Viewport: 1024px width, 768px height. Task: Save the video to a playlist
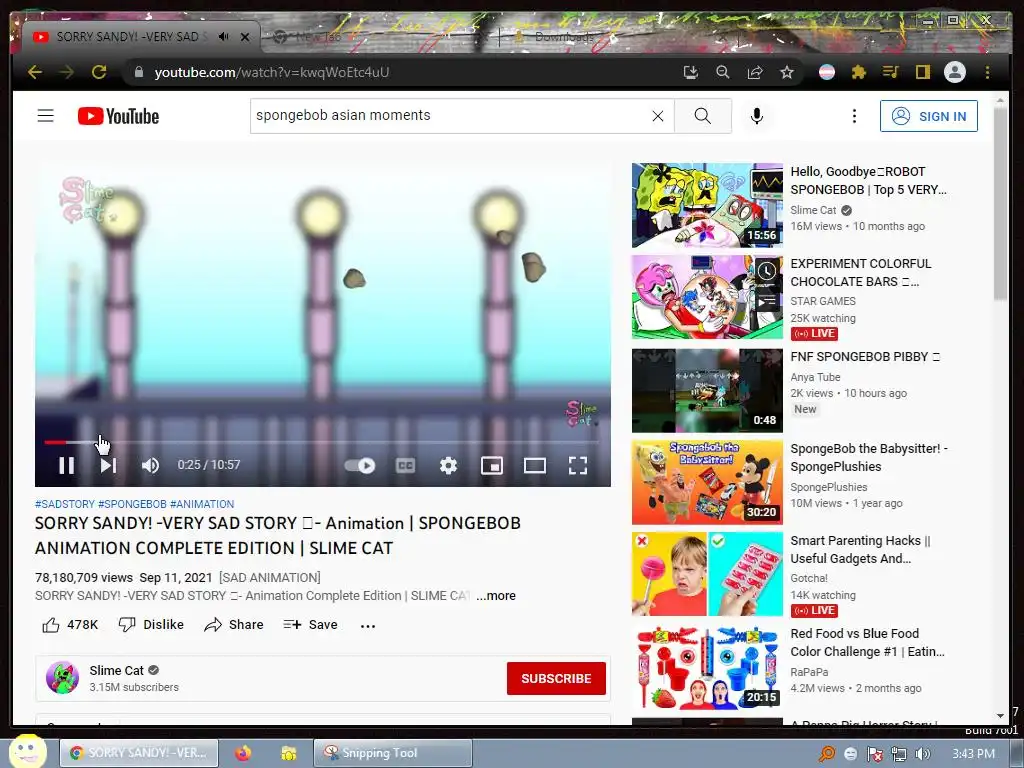310,625
